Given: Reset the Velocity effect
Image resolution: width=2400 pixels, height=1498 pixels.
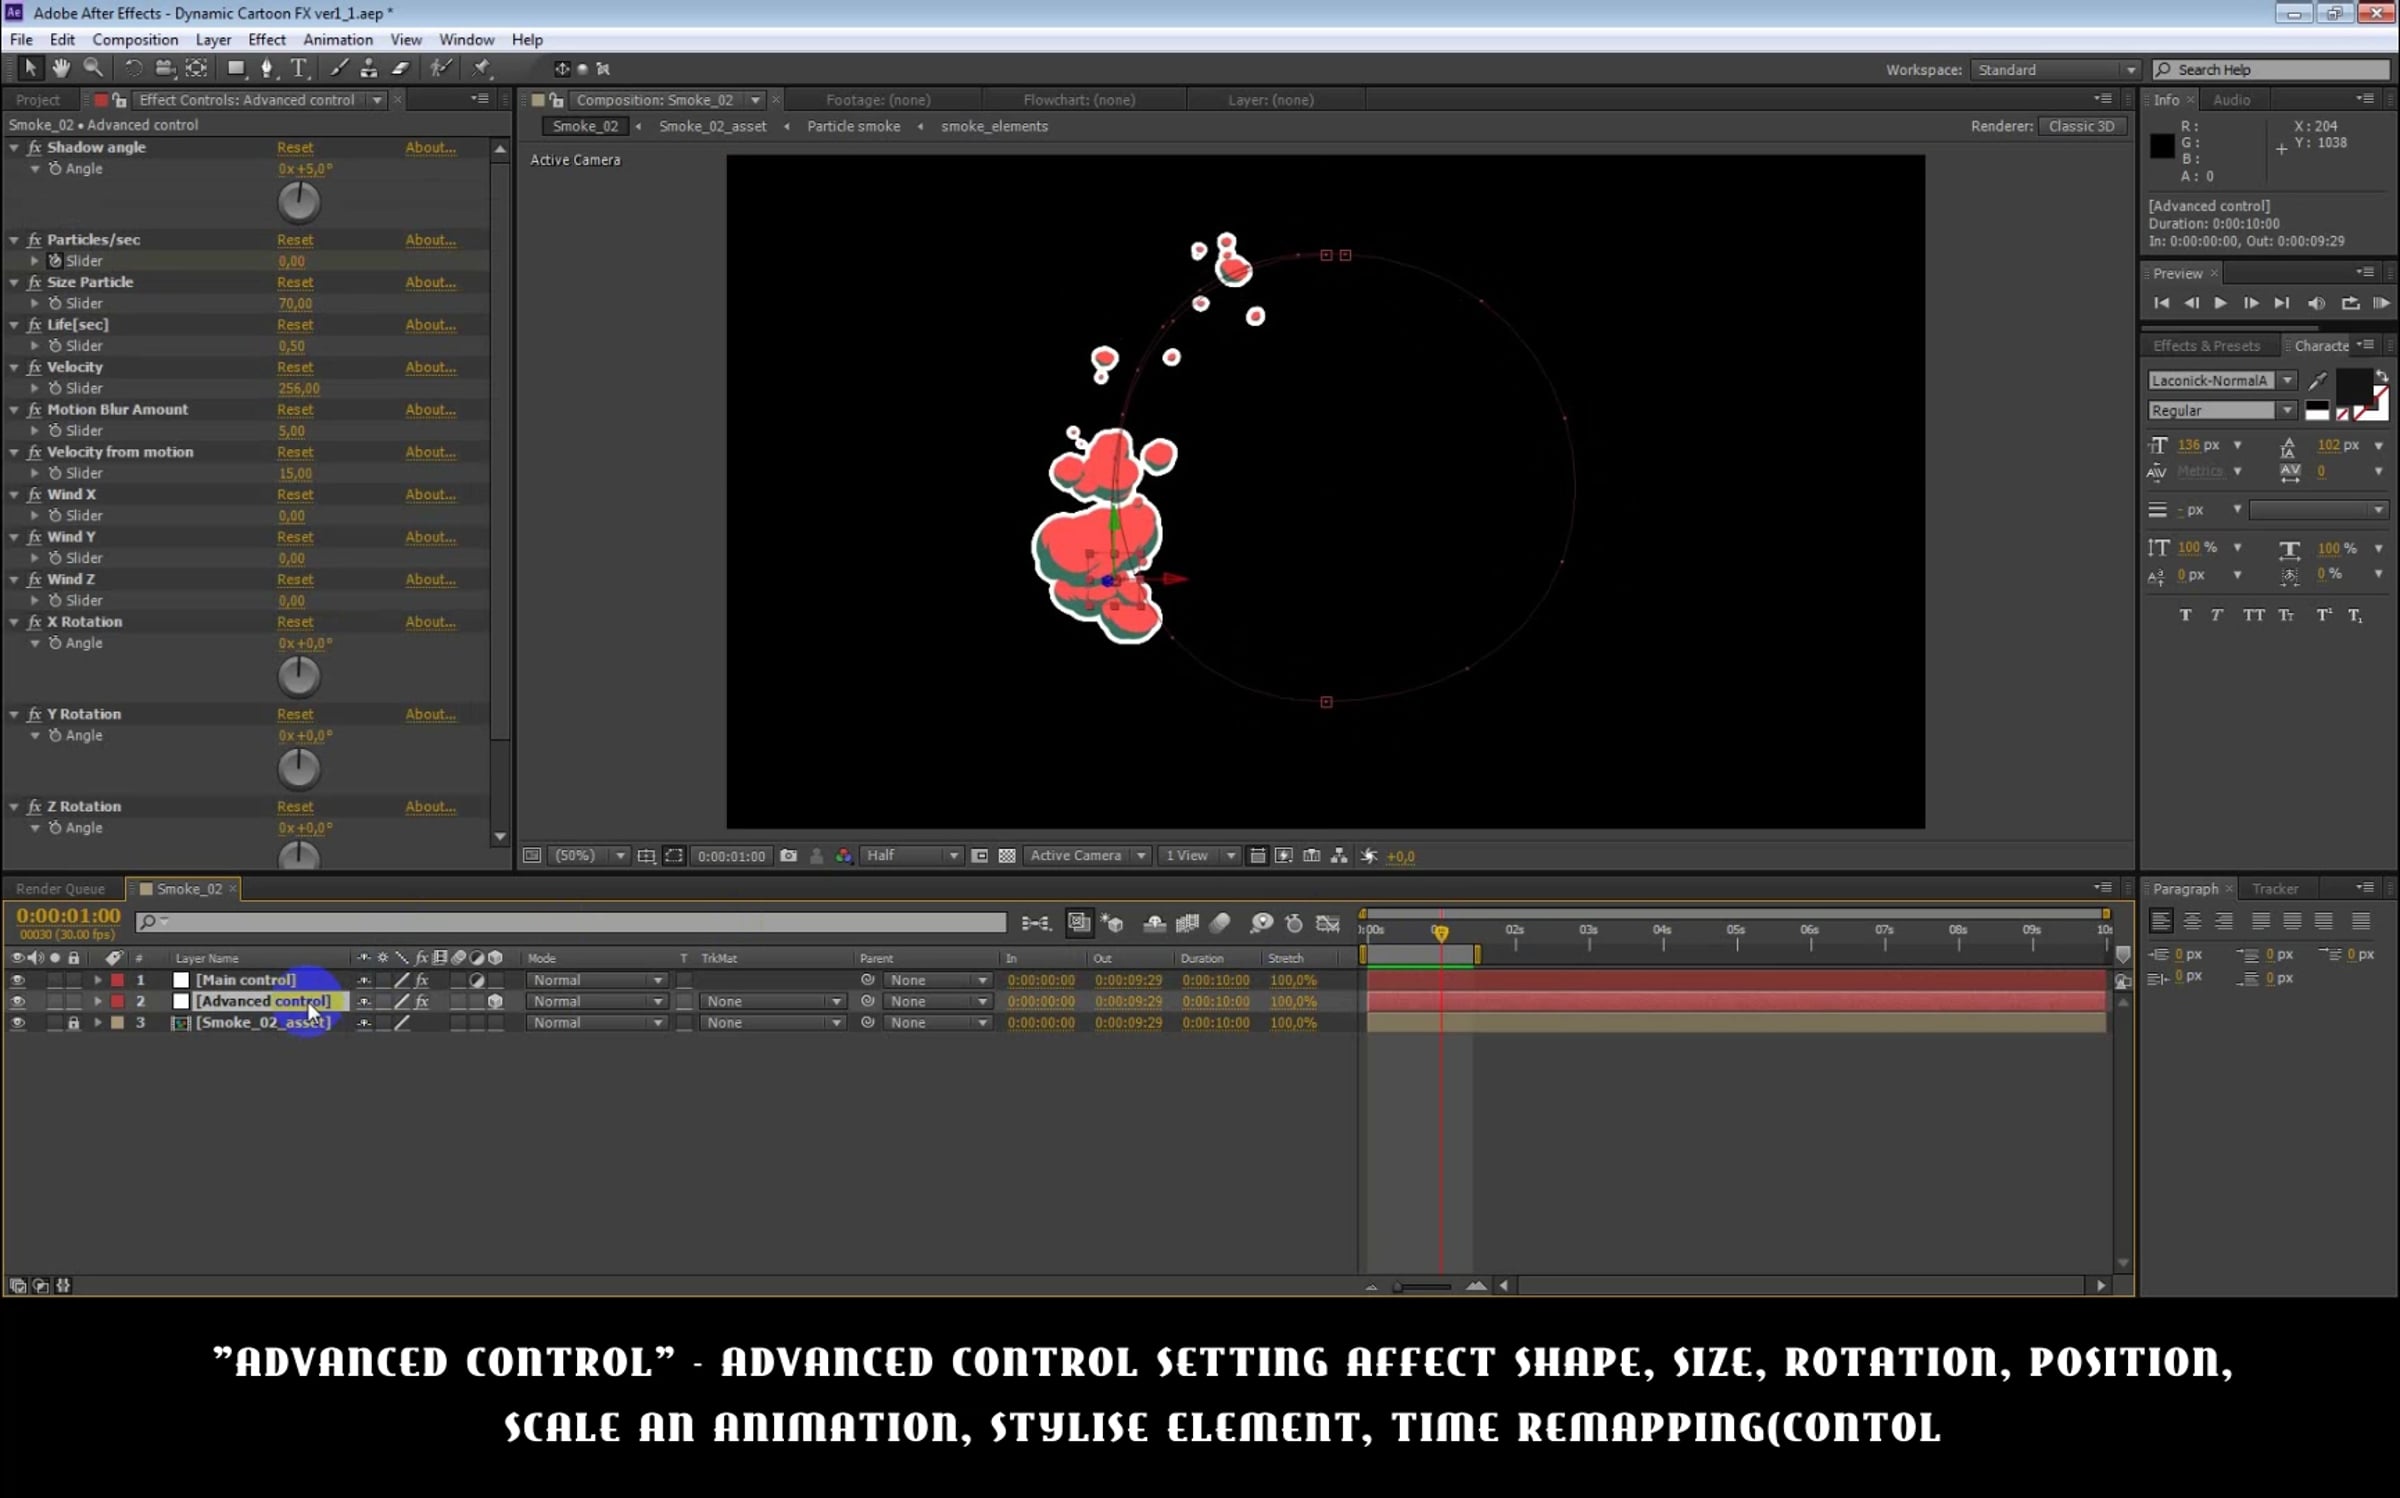Looking at the screenshot, I should point(294,367).
